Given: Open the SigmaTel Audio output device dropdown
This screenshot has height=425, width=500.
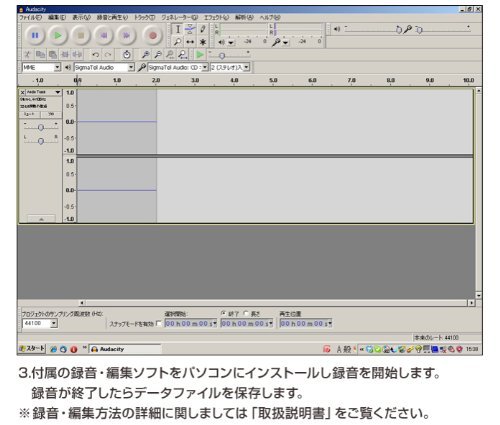Looking at the screenshot, I should pos(131,67).
